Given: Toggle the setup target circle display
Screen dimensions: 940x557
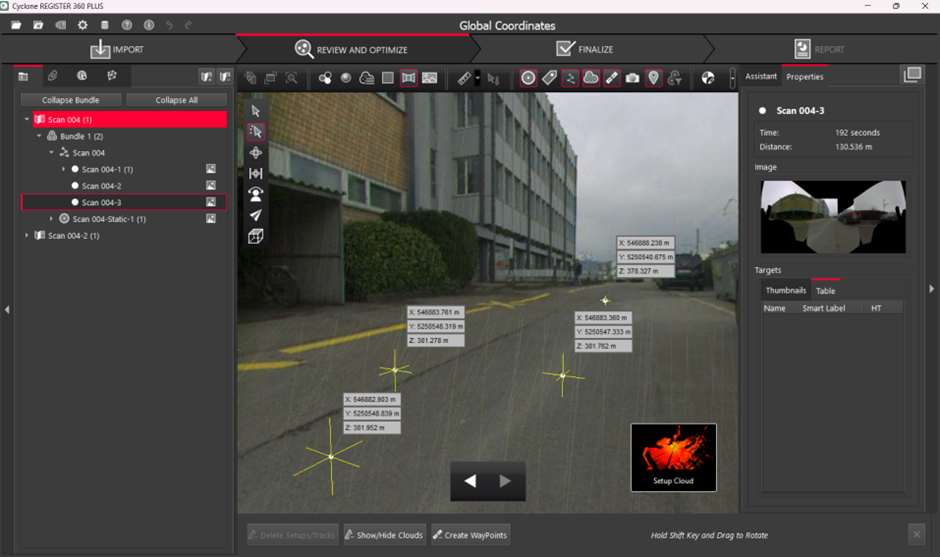Looking at the screenshot, I should click(x=528, y=78).
